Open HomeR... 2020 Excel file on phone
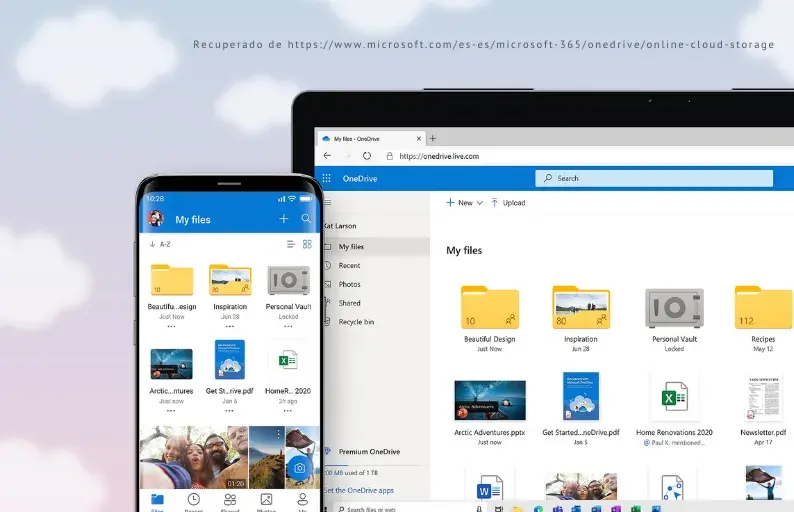This screenshot has width=794, height=512. [288, 361]
